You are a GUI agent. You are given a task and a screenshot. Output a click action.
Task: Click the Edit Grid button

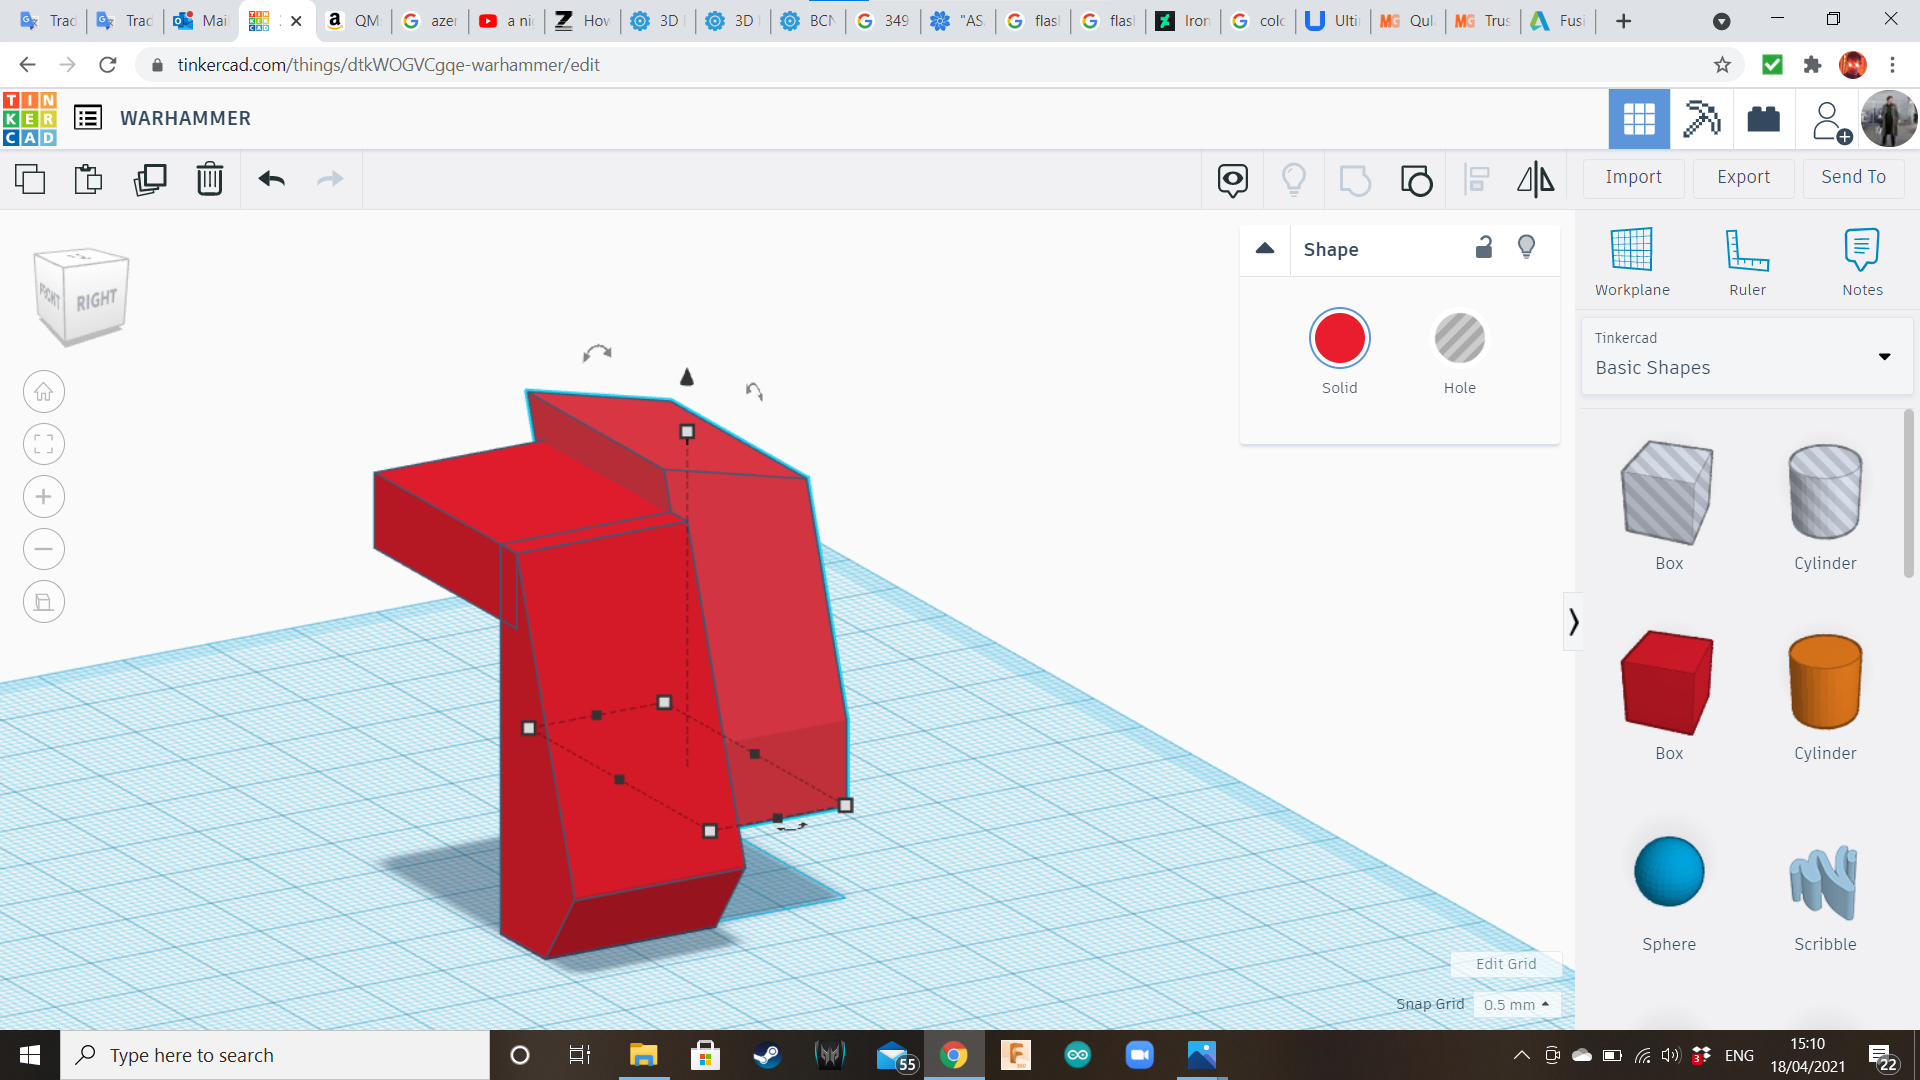coord(1505,964)
